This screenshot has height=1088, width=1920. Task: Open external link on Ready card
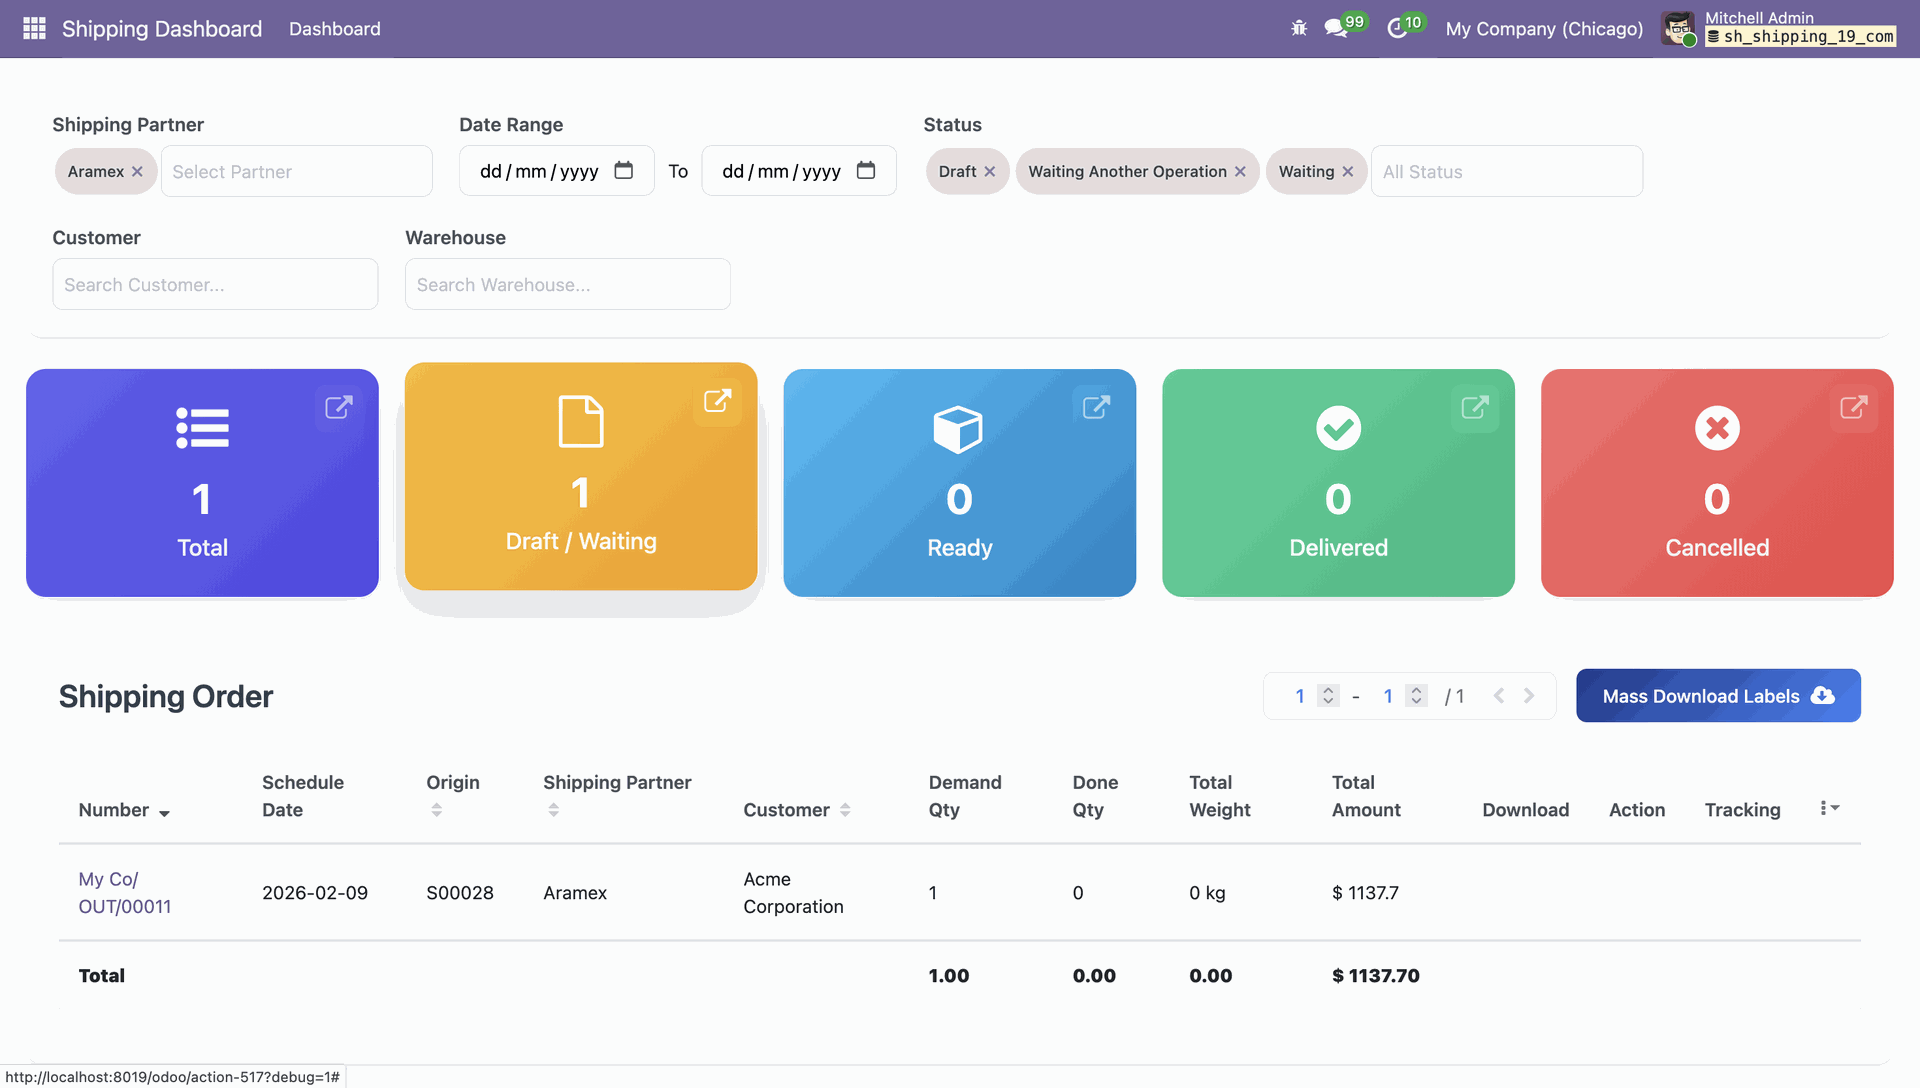click(1096, 407)
